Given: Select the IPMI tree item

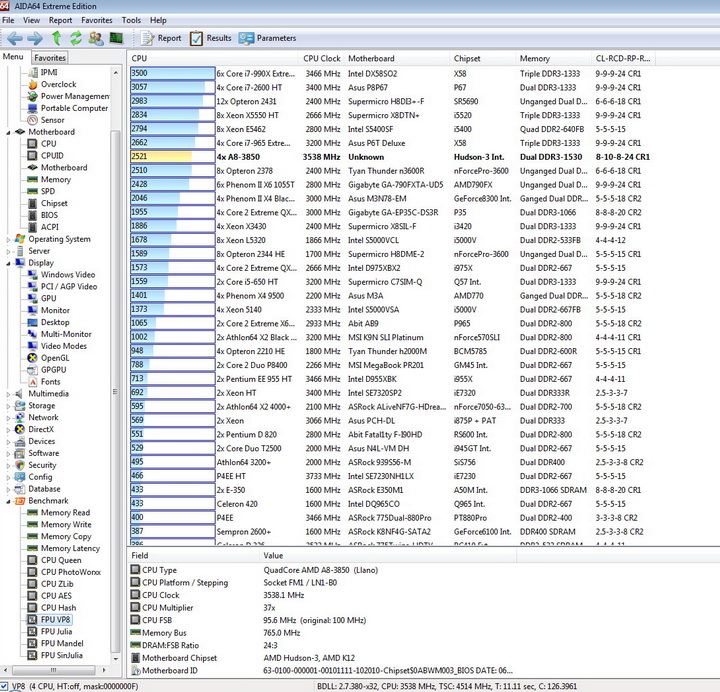Looking at the screenshot, I should coord(49,72).
